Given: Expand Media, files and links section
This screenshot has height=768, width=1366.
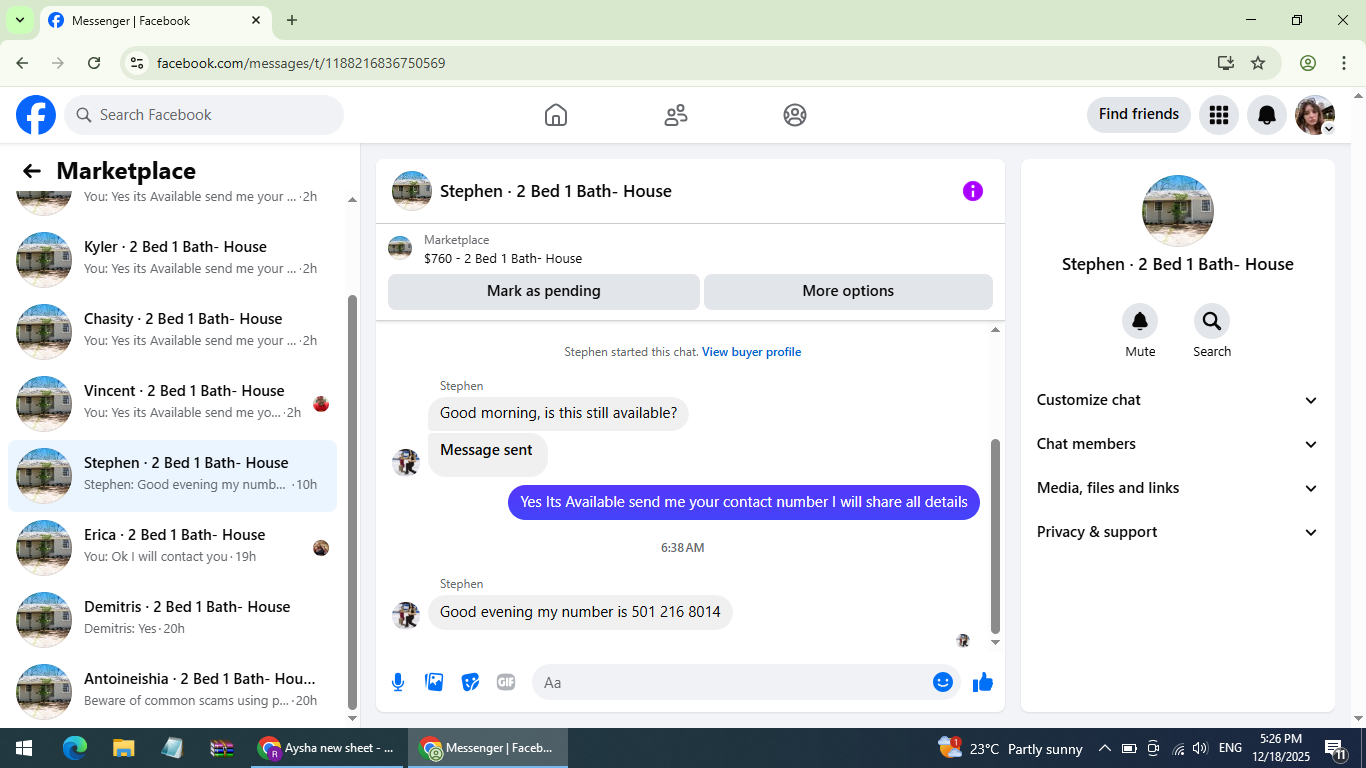Looking at the screenshot, I should pos(1177,488).
